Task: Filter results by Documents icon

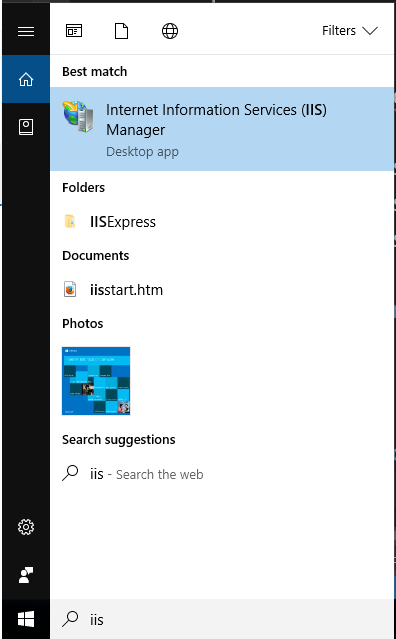Action: point(121,31)
